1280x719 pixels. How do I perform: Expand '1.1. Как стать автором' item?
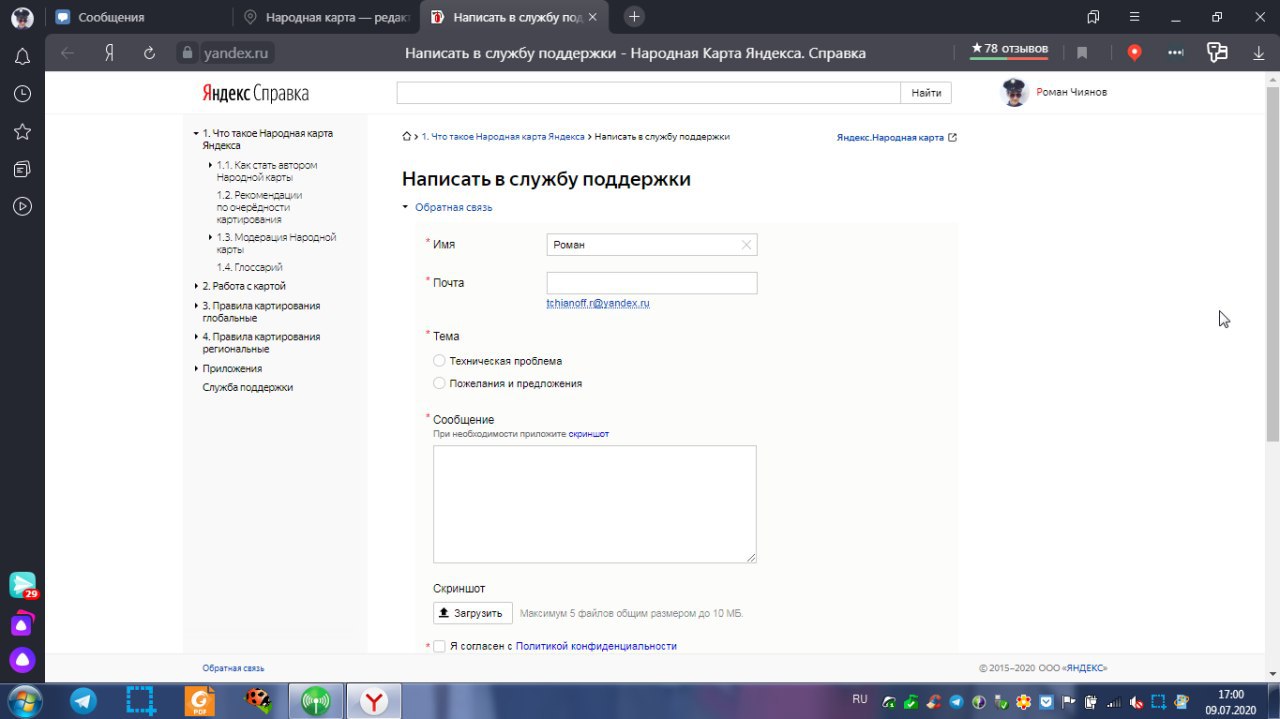[211, 165]
